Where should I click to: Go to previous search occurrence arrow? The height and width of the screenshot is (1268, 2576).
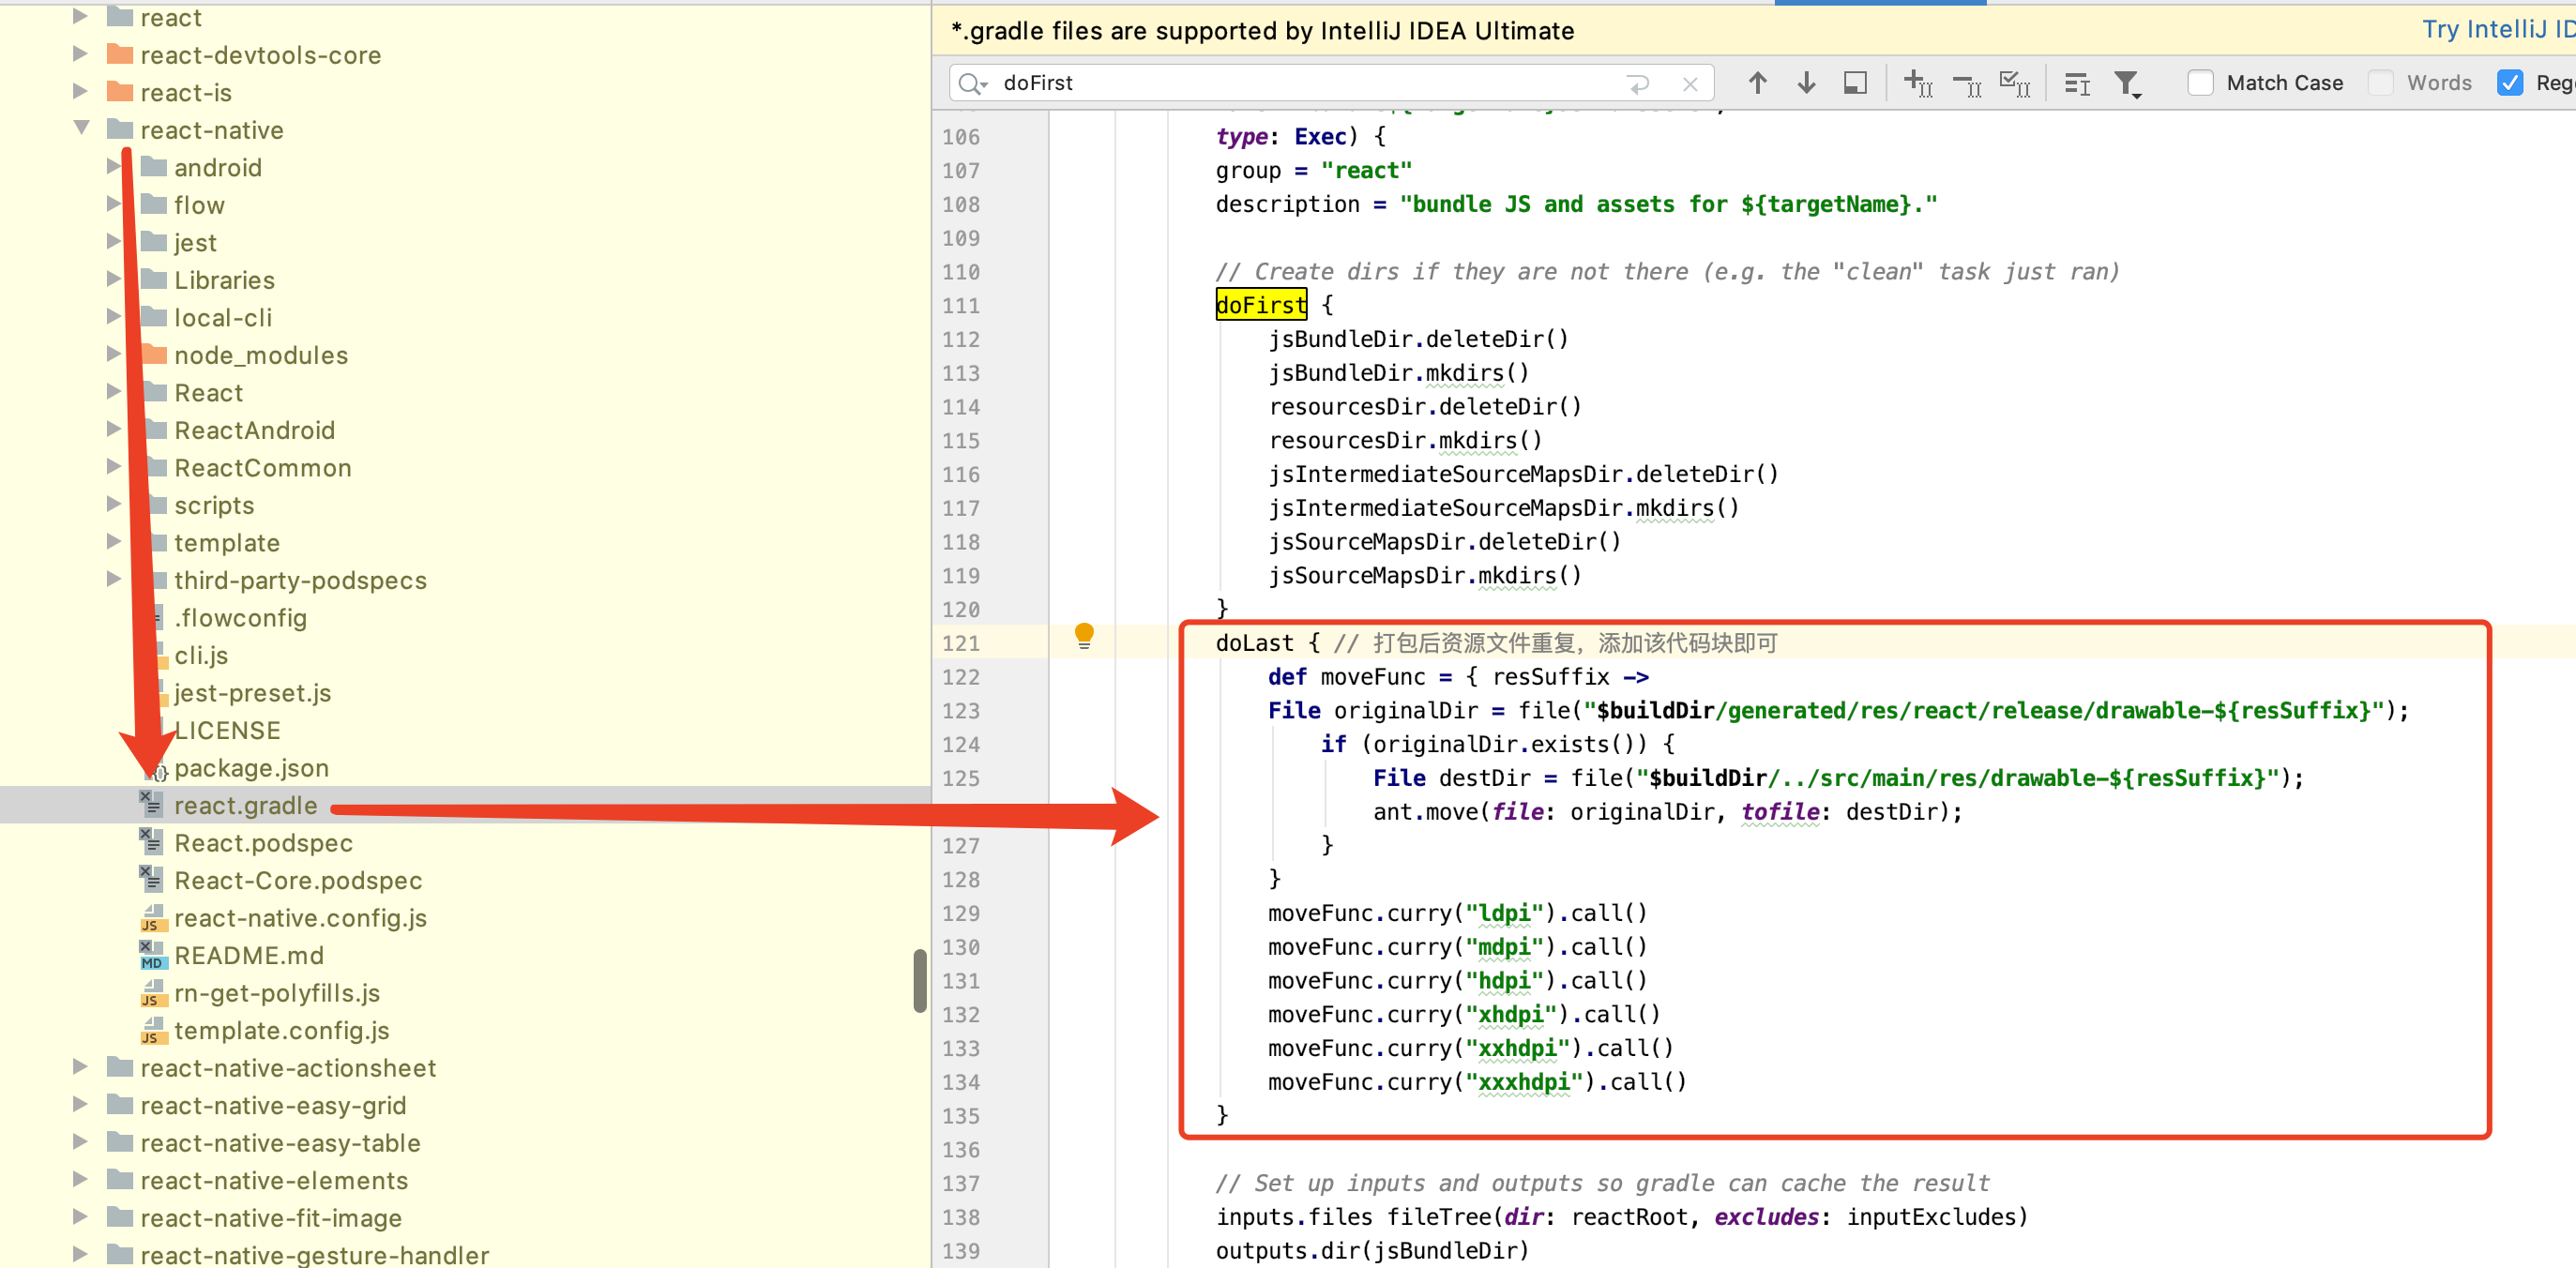tap(1757, 83)
